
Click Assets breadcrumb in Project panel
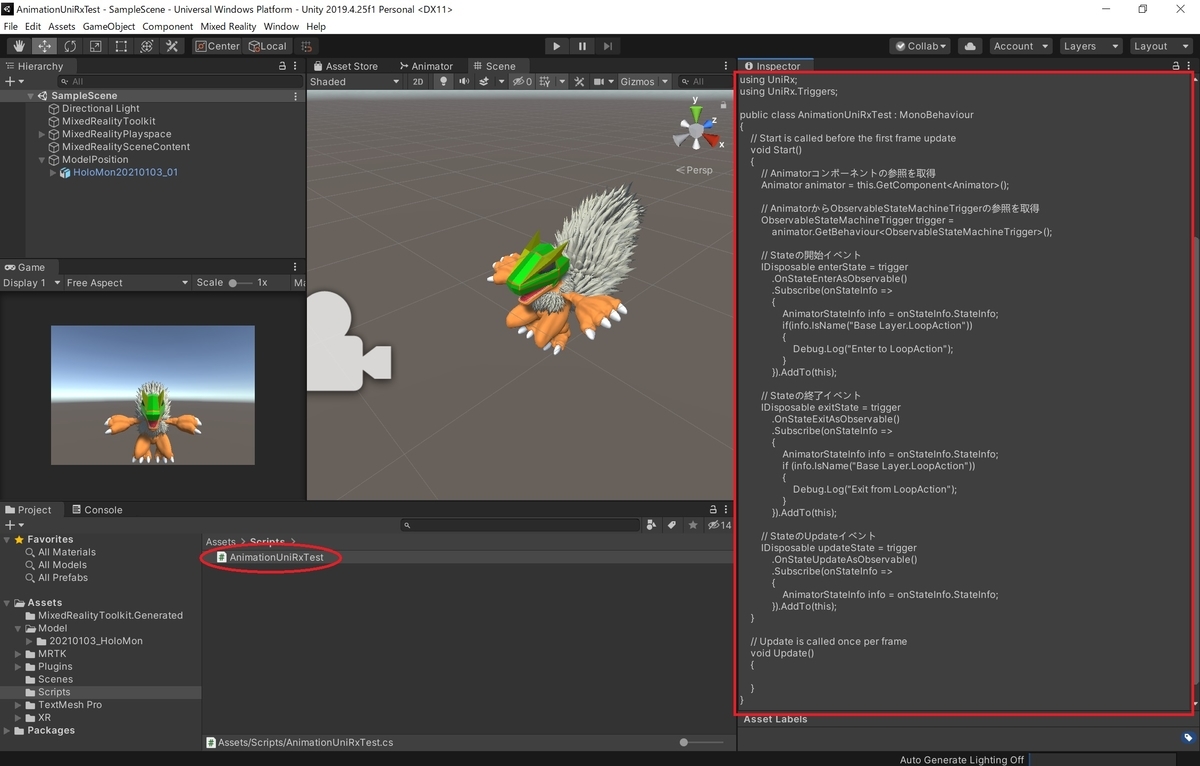click(221, 542)
